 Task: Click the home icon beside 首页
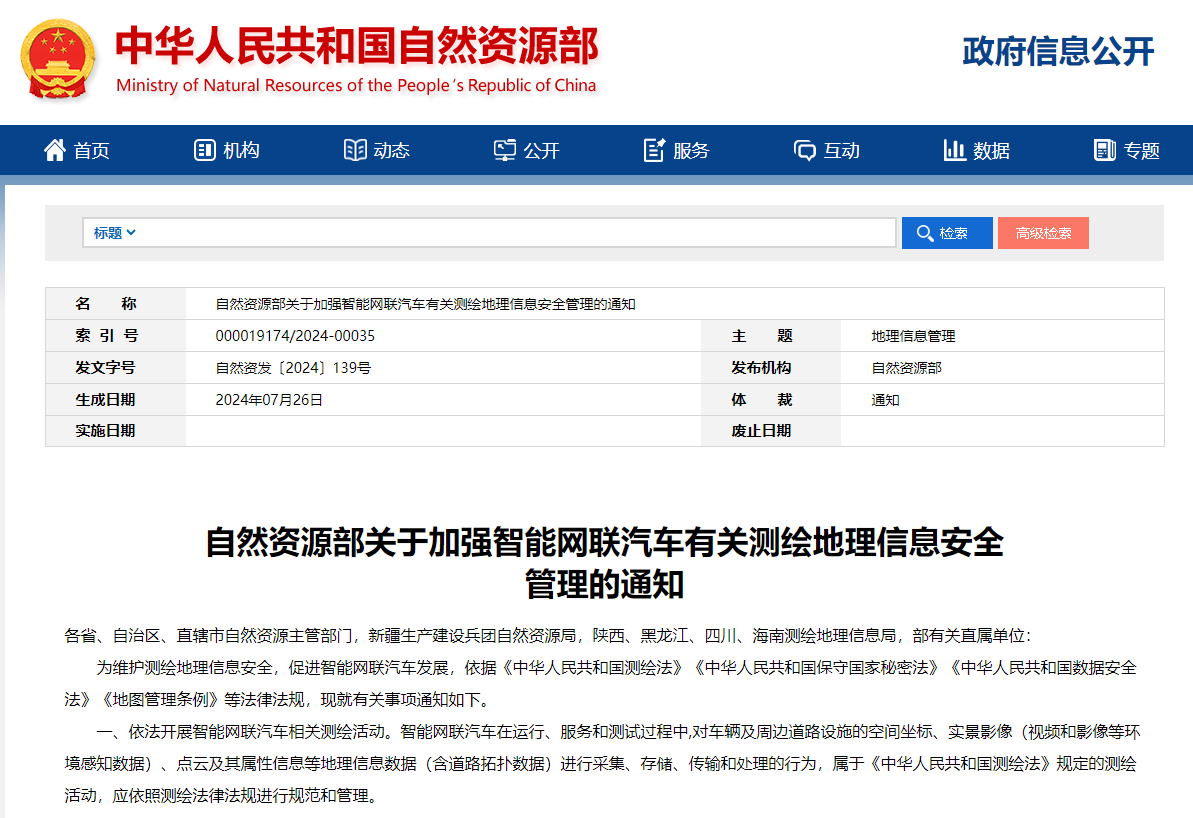(54, 150)
